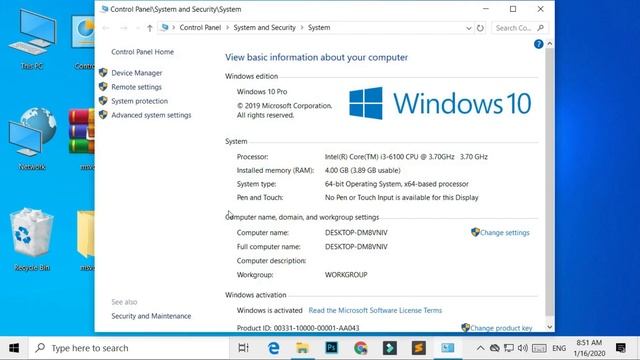Image resolution: width=640 pixels, height=360 pixels.
Task: Open Remote settings link
Action: pos(136,87)
